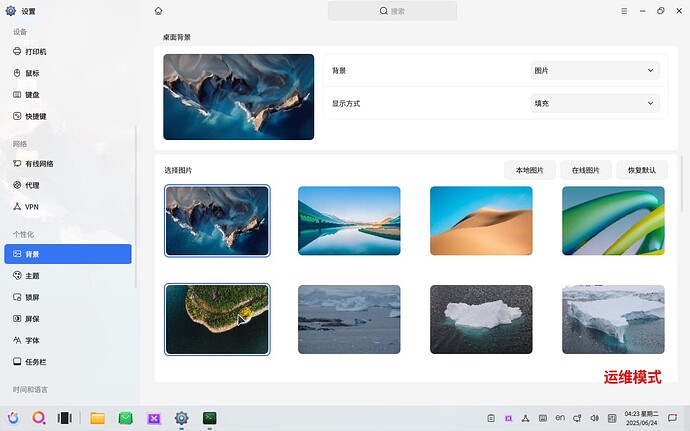Open 主题 theme settings in sidebar
690x431 pixels.
click(68, 276)
